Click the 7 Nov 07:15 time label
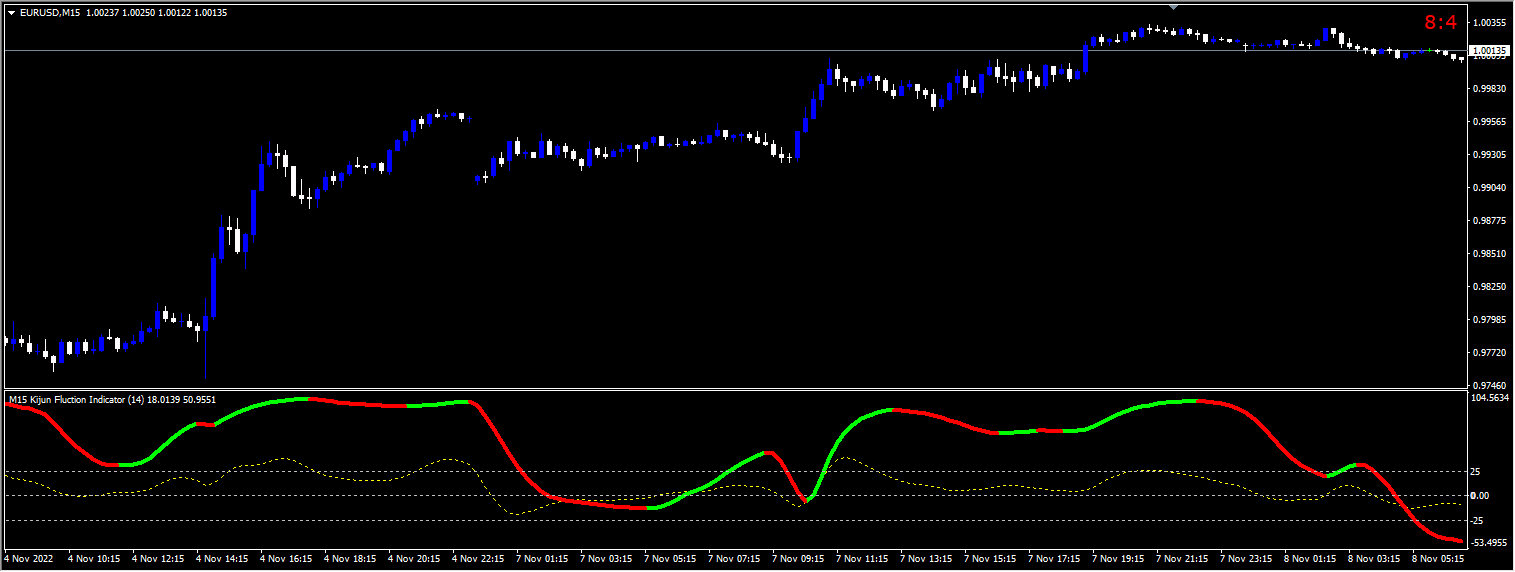Screen dimensions: 1515x572 (736, 559)
